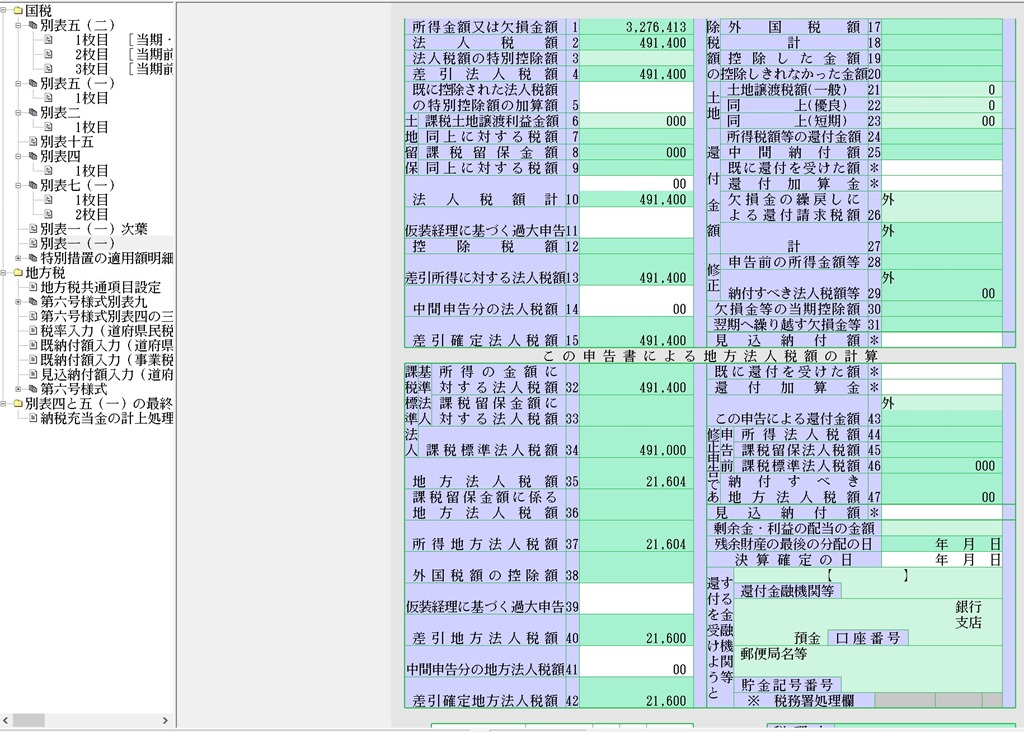Collapse the 別表七（一） tree node

pyautogui.click(x=19, y=186)
